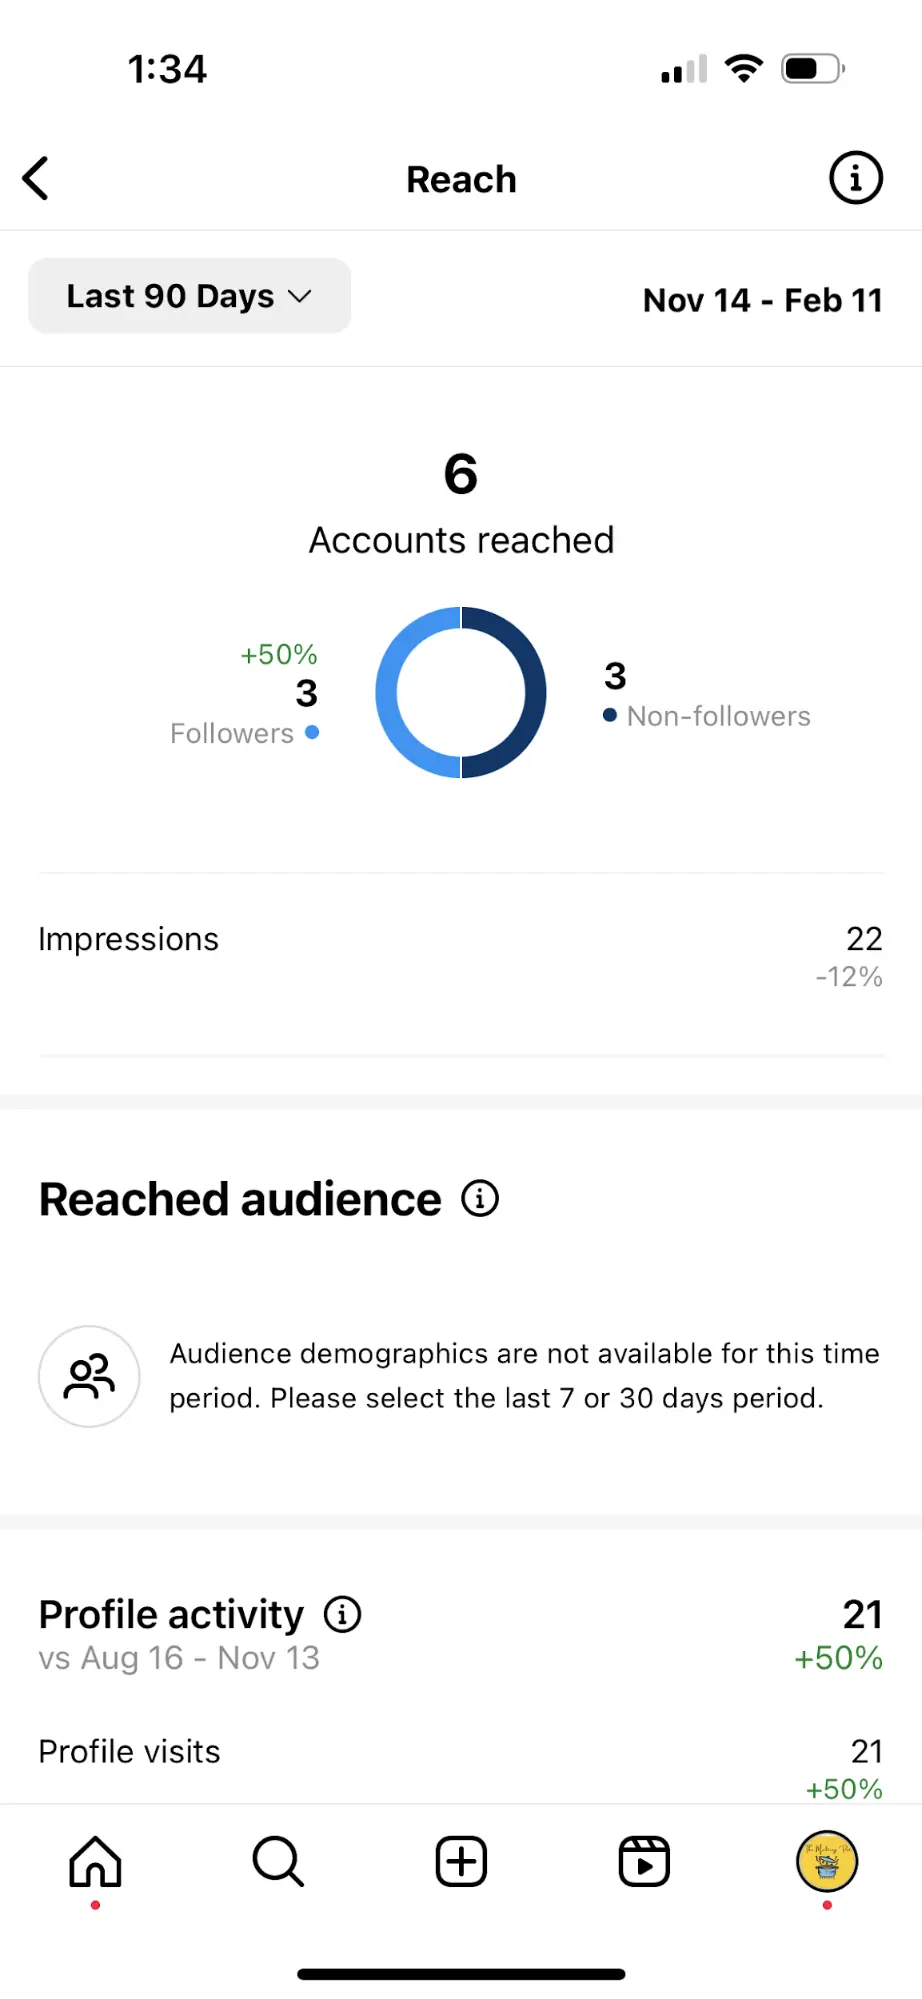This screenshot has height=1999, width=922.
Task: Go back using the back arrow
Action: pos(36,178)
